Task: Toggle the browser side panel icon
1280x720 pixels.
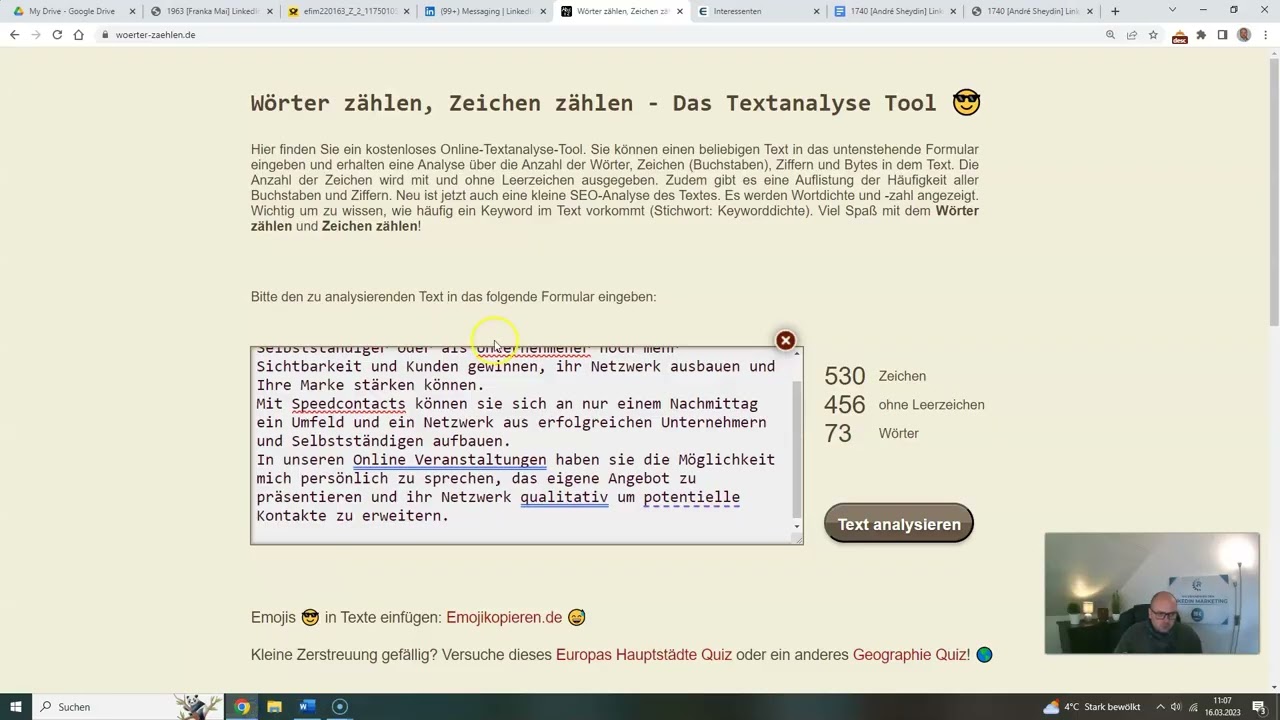Action: coord(1222,34)
